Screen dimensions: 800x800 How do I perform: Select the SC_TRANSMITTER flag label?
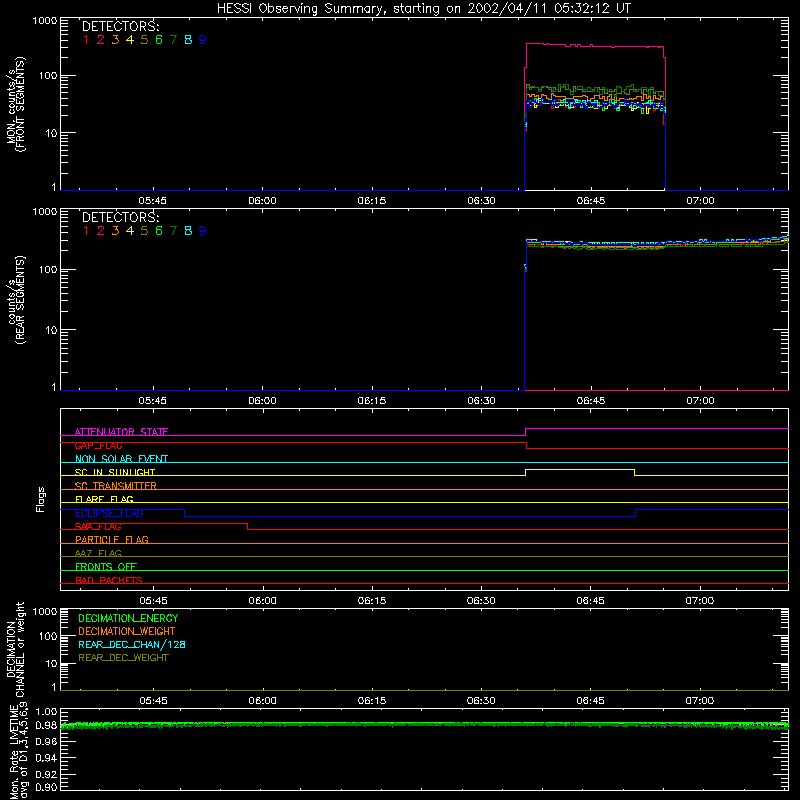pyautogui.click(x=116, y=486)
